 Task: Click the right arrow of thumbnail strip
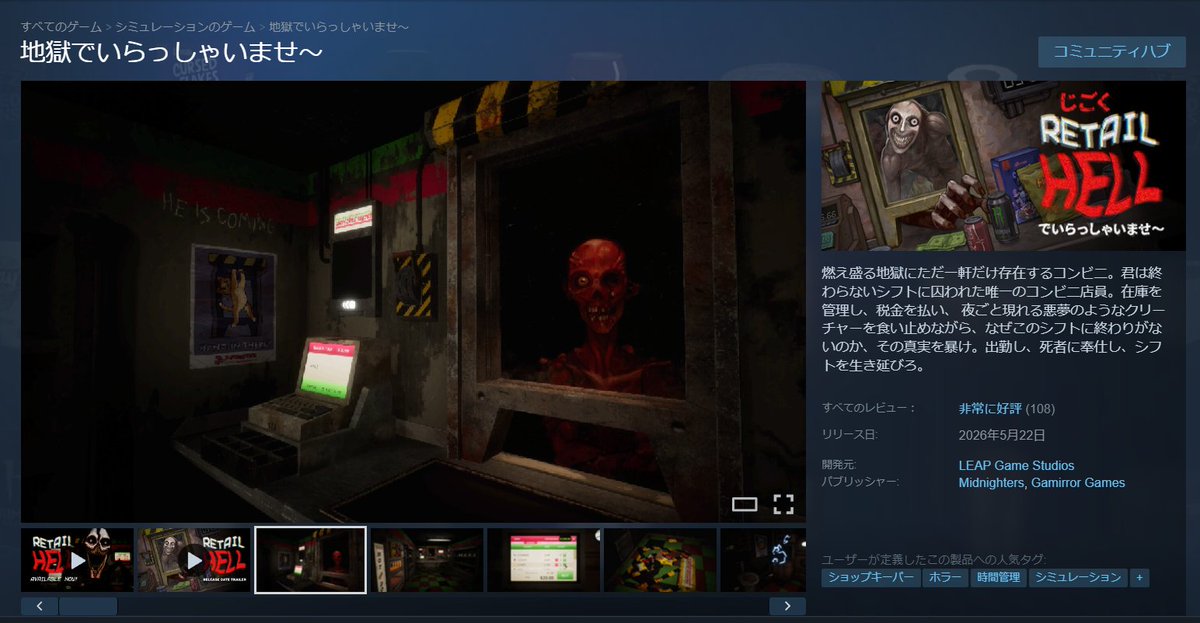point(787,606)
